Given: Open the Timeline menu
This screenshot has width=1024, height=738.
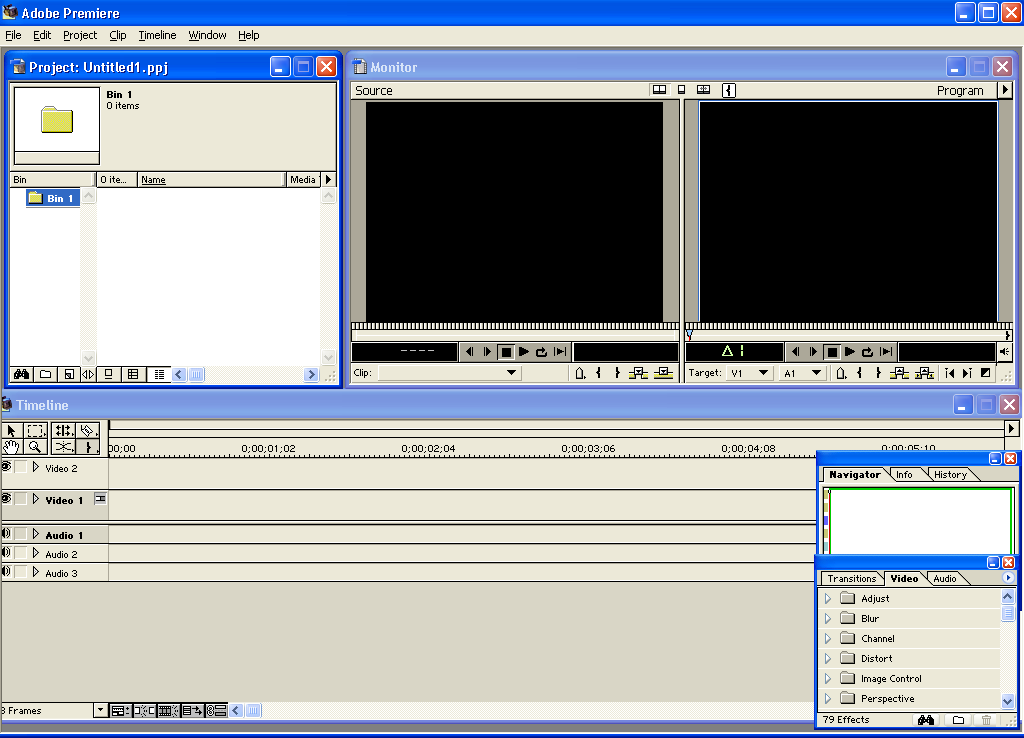Looking at the screenshot, I should coord(157,35).
